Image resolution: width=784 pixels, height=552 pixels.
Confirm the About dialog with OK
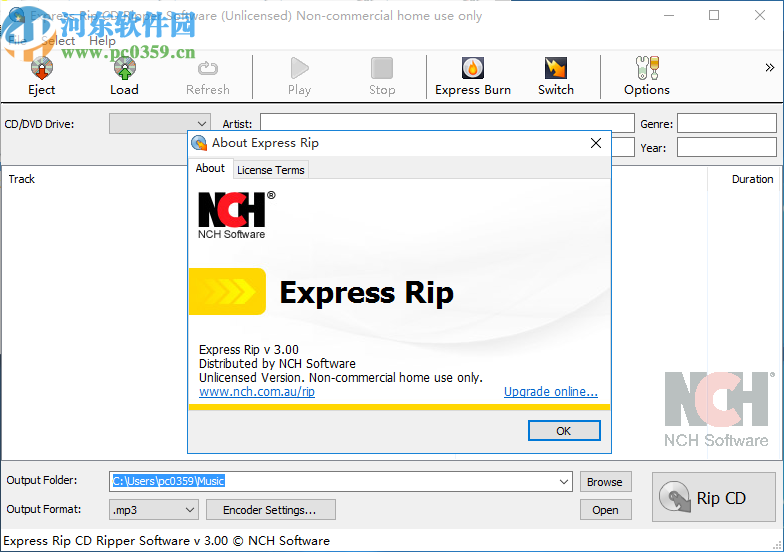(x=564, y=430)
